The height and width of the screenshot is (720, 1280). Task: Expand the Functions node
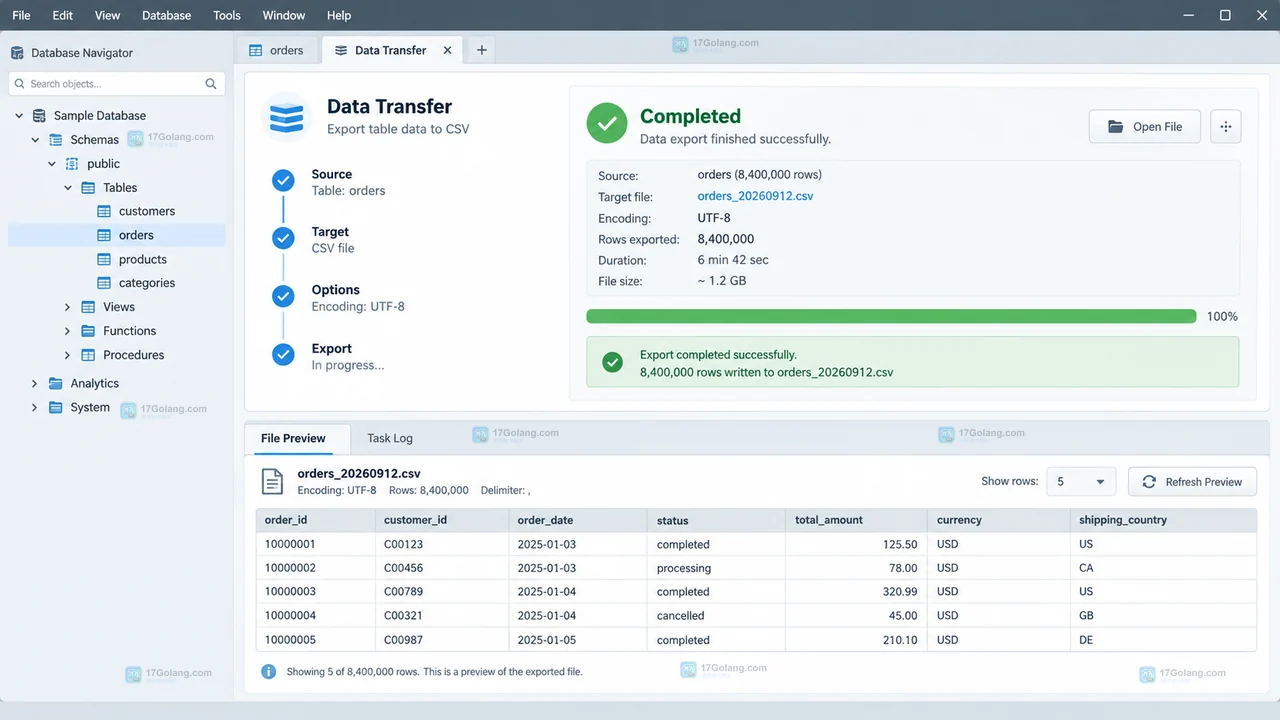68,331
